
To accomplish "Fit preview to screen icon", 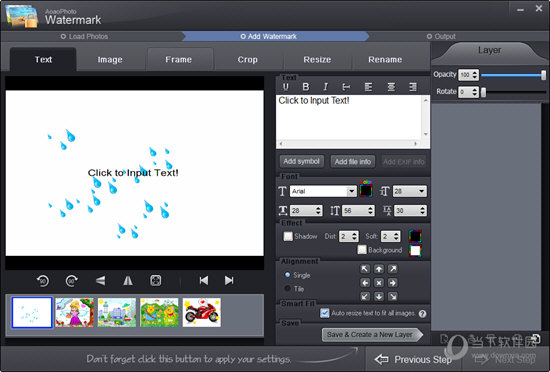I will click(156, 280).
